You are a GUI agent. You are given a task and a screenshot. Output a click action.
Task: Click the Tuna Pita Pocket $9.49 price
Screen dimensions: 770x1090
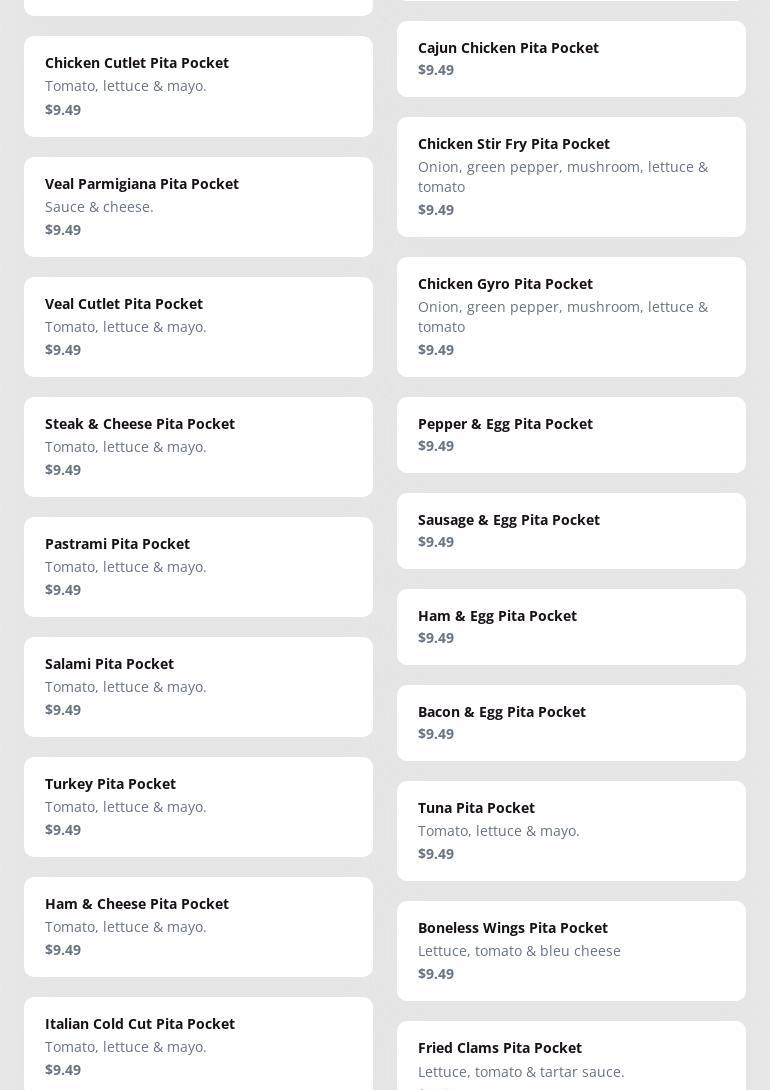click(x=436, y=854)
